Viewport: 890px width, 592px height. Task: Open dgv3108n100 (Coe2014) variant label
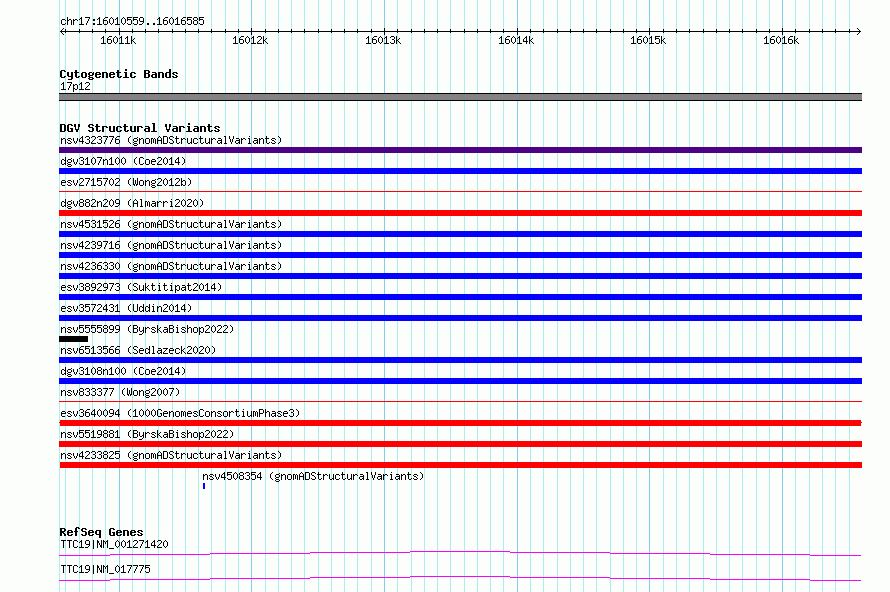tap(123, 371)
